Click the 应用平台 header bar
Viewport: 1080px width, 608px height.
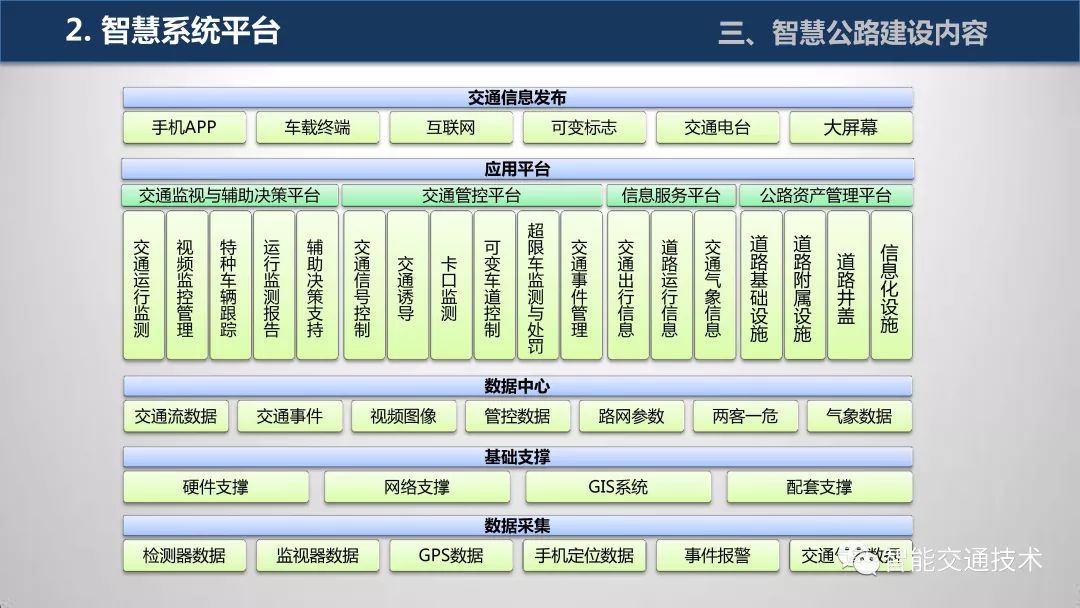click(518, 169)
